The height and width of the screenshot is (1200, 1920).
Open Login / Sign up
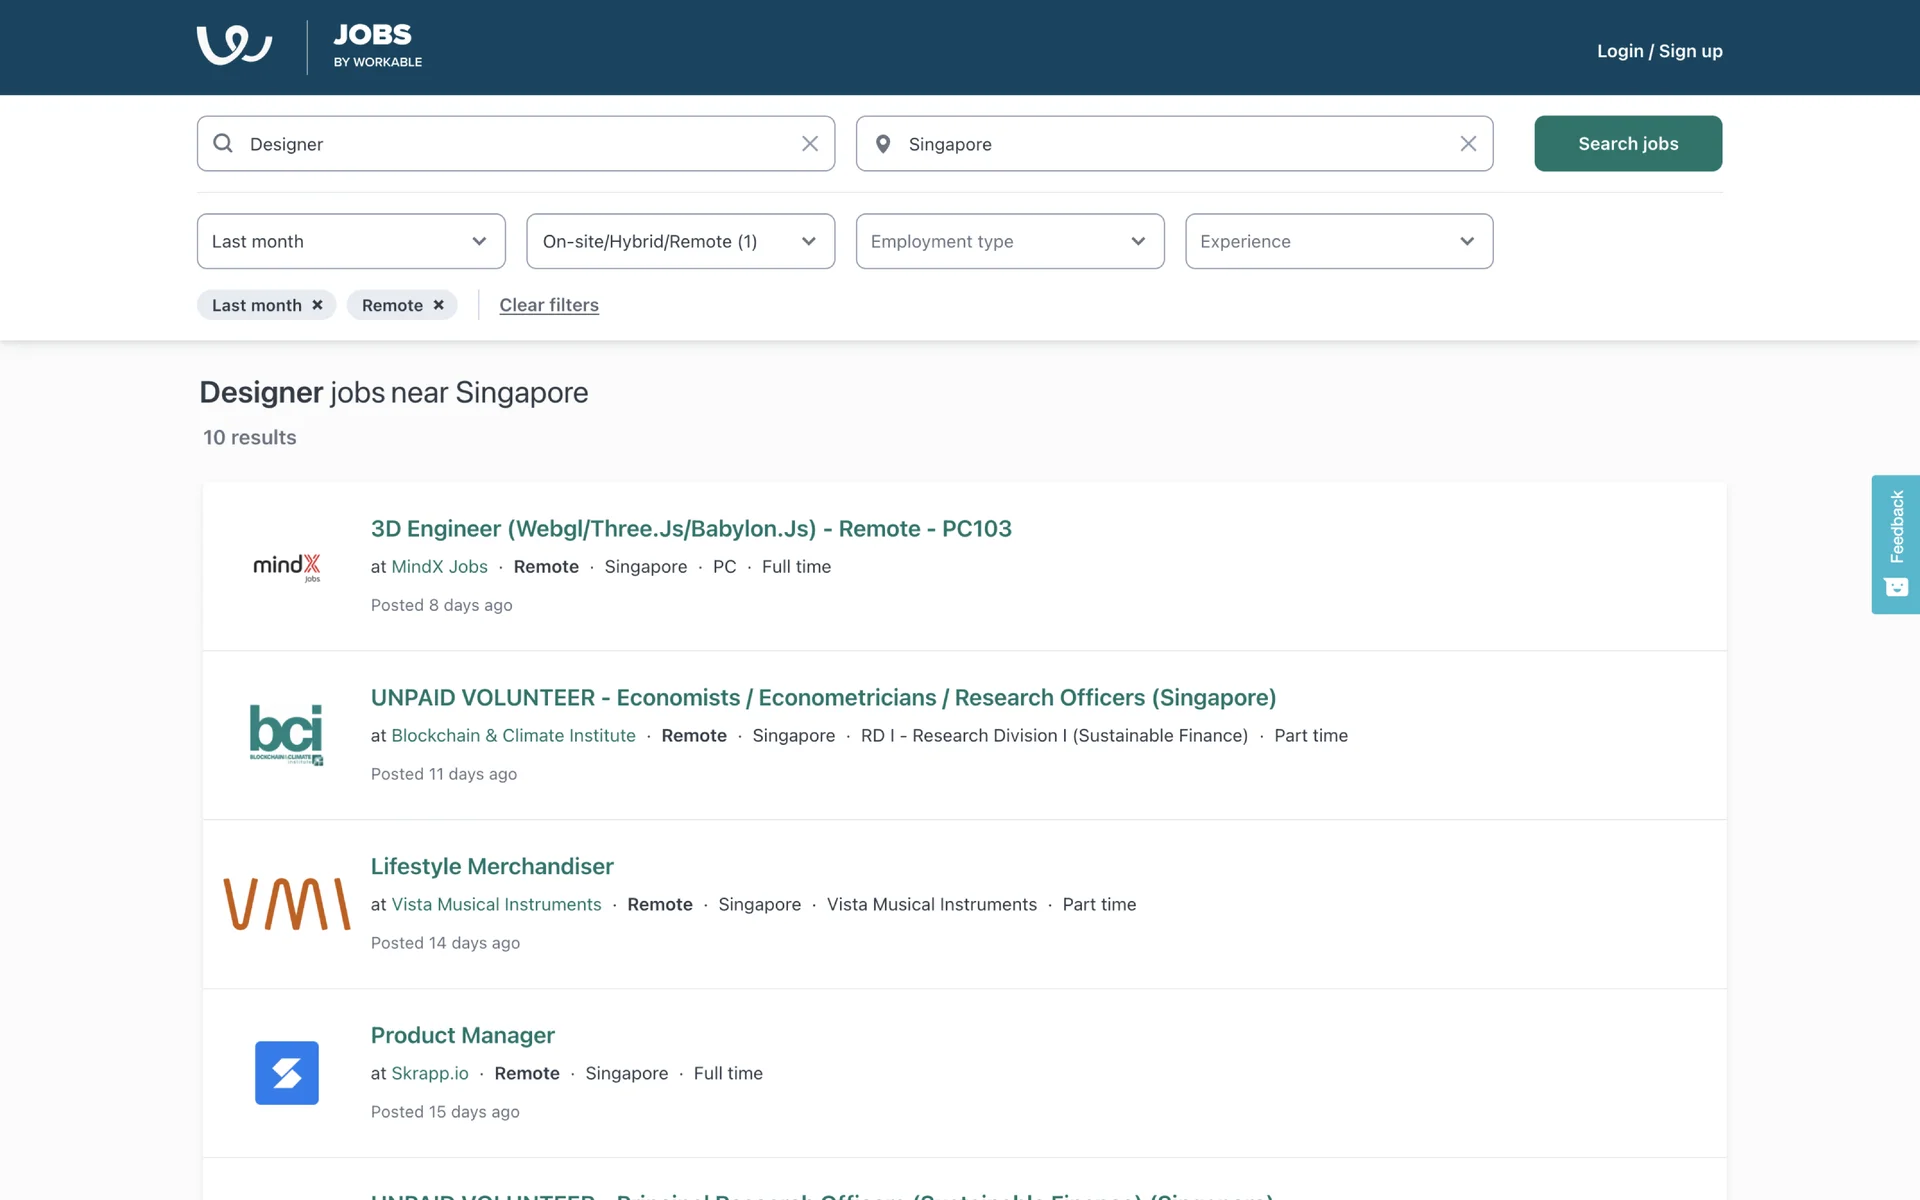[1659, 51]
